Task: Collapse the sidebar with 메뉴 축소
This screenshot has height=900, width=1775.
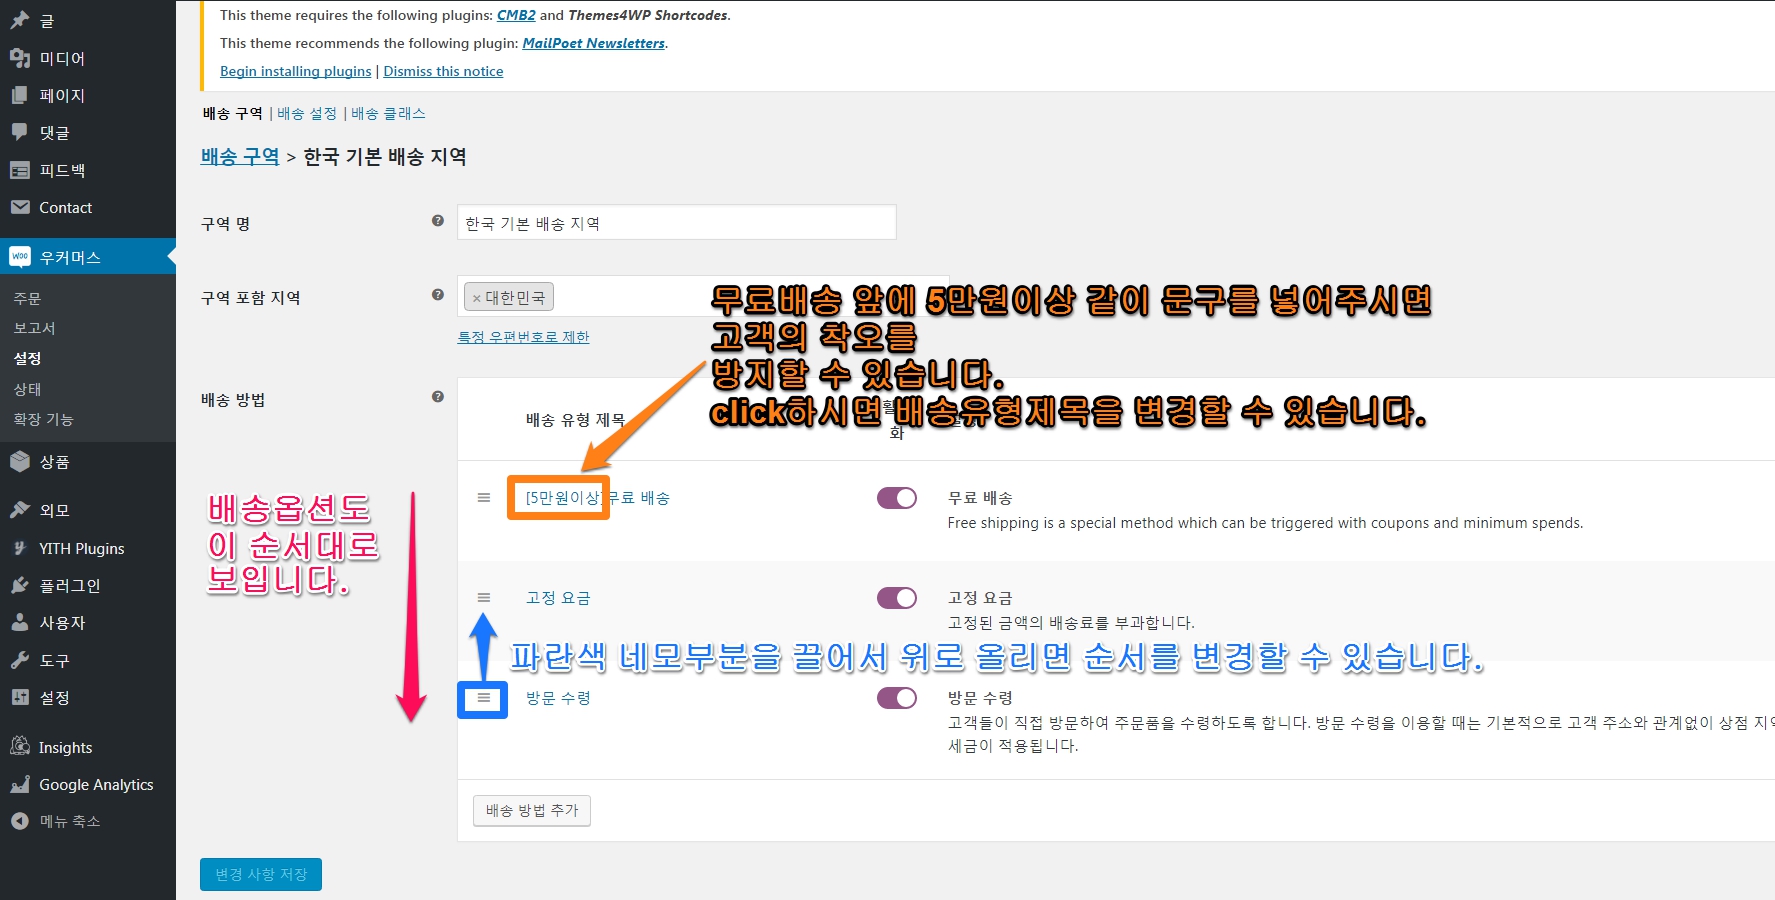Action: click(69, 821)
